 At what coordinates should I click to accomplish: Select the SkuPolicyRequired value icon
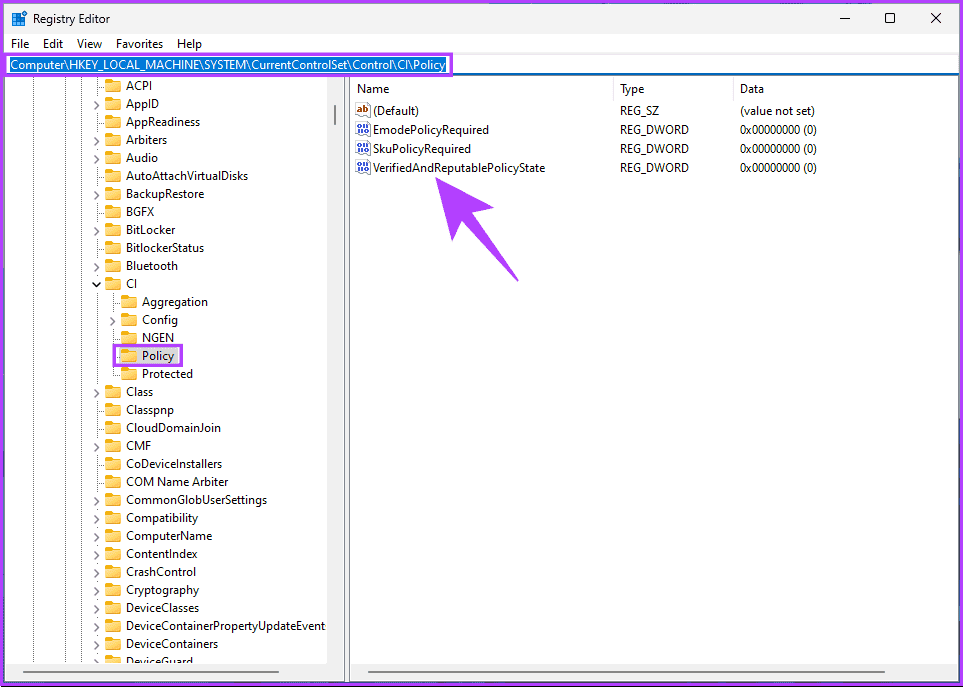point(363,149)
